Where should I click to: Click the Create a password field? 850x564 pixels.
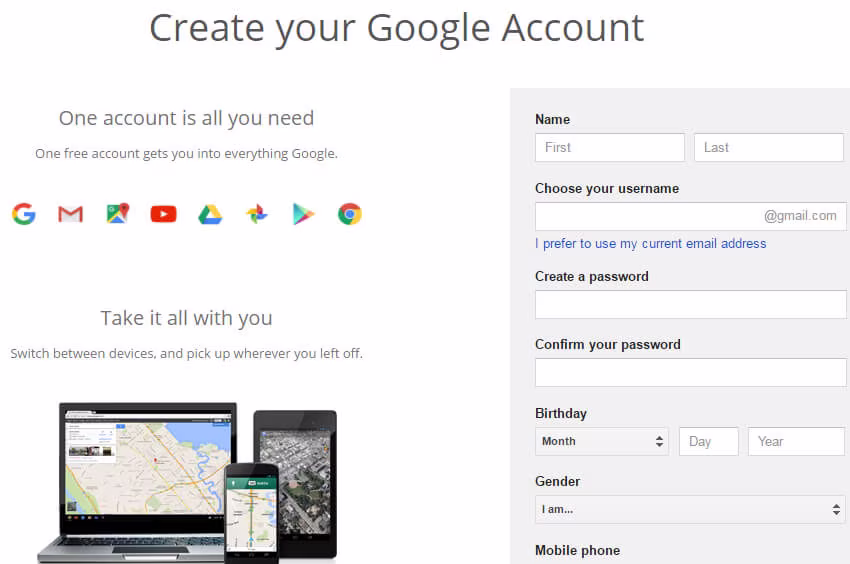pyautogui.click(x=691, y=304)
